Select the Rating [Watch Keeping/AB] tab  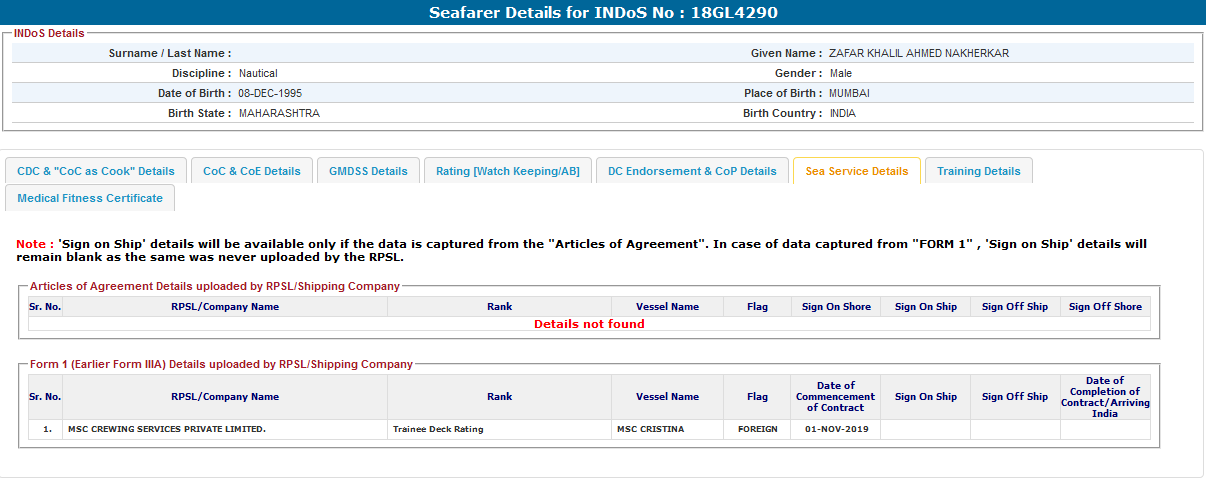point(507,171)
